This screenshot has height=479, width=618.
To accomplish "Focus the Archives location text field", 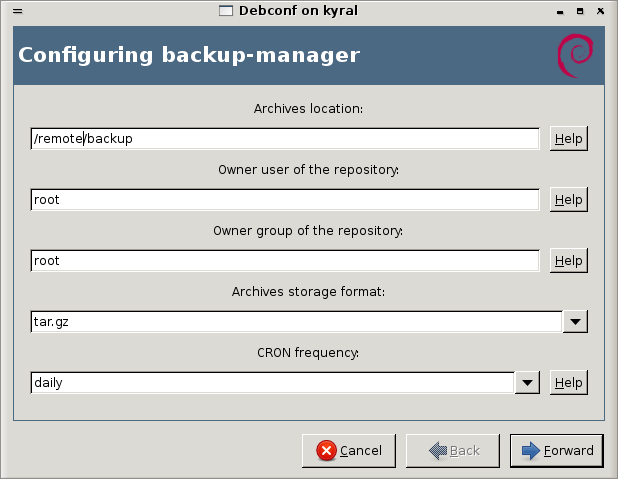I will click(x=285, y=139).
